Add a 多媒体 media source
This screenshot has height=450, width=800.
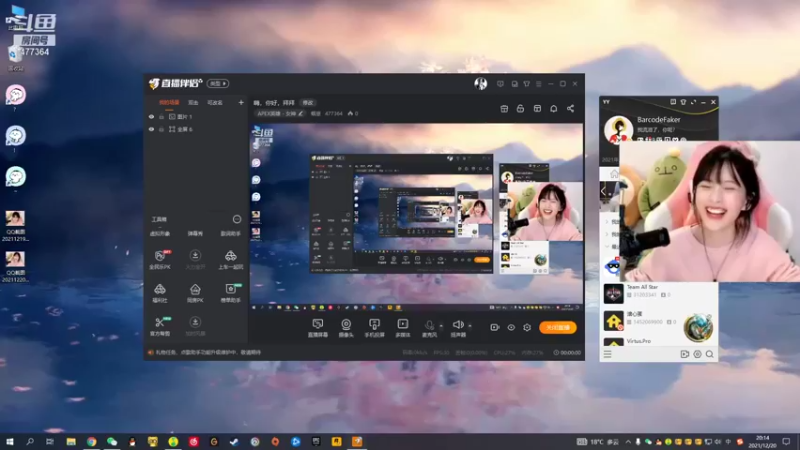403,328
